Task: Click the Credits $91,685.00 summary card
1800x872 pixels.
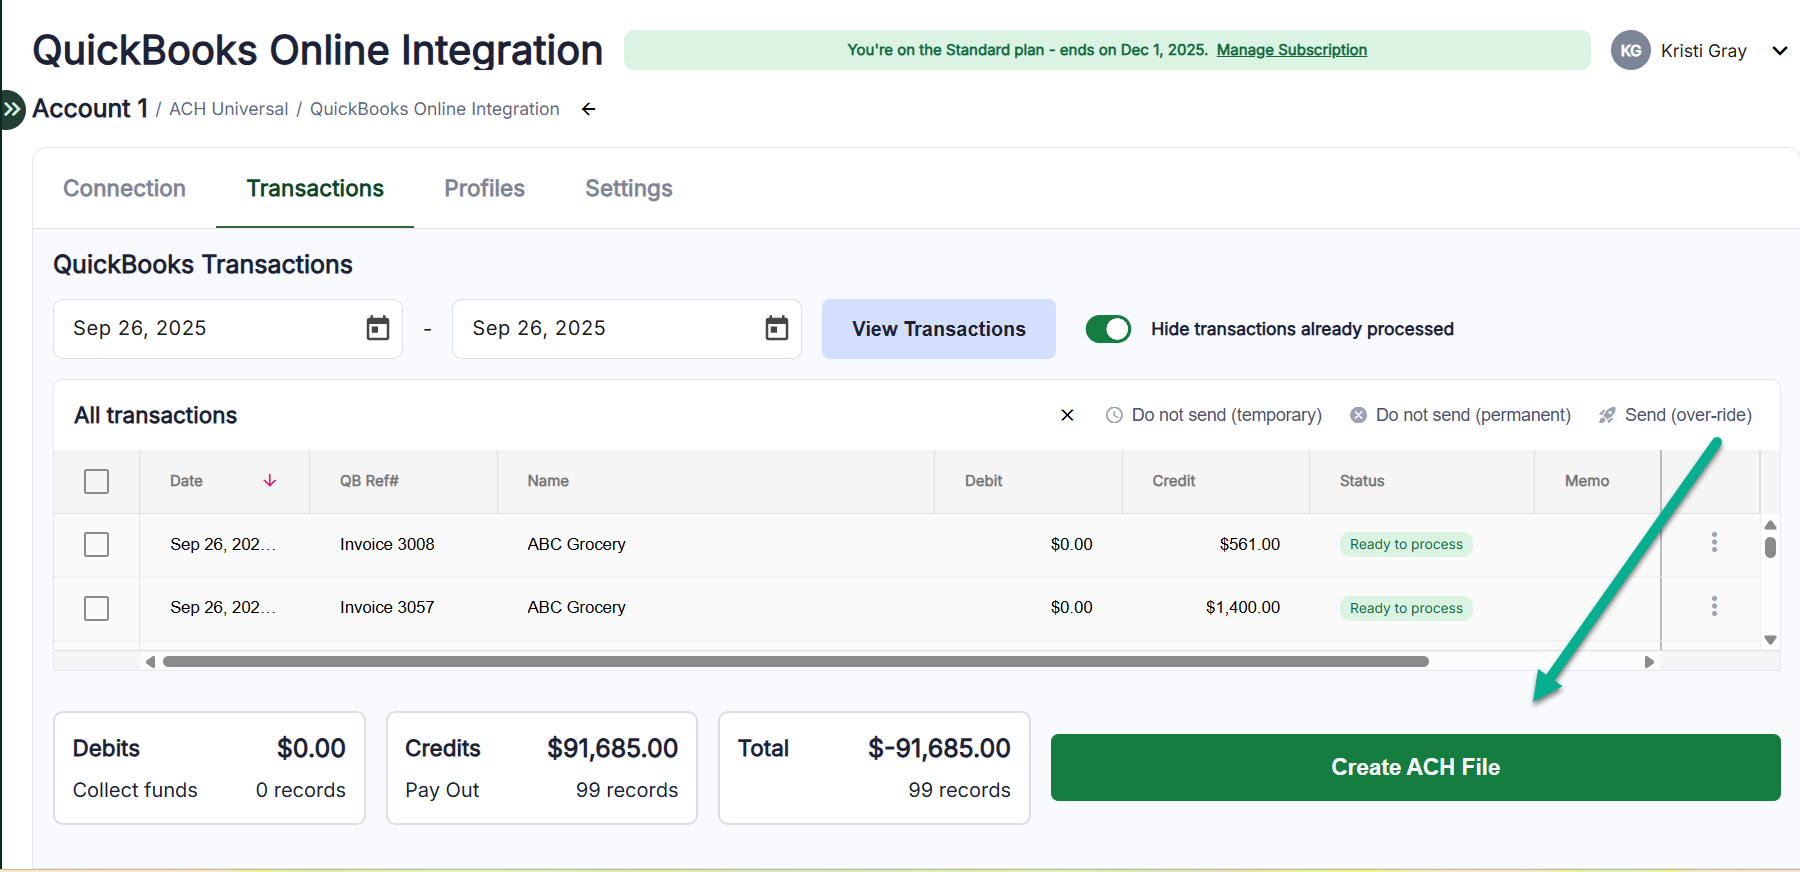Action: 542,768
